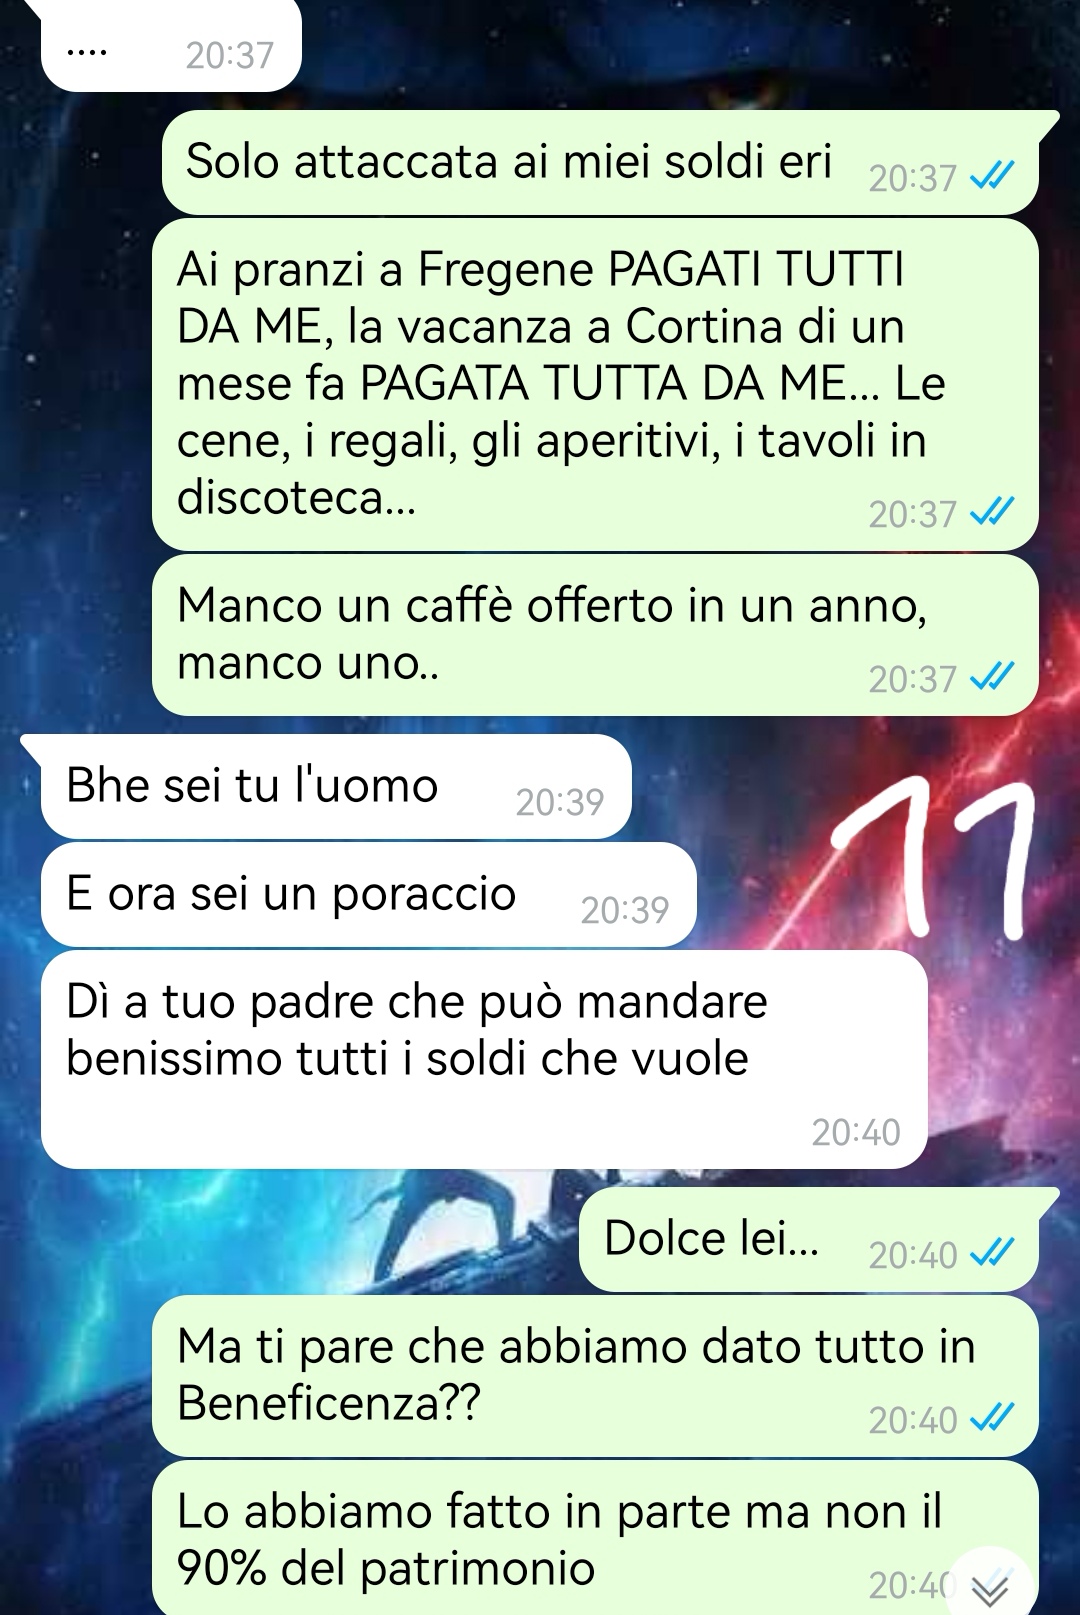1080x1615 pixels.
Task: Select the 'Dolce lei...' message bubble
Action: point(809,1240)
